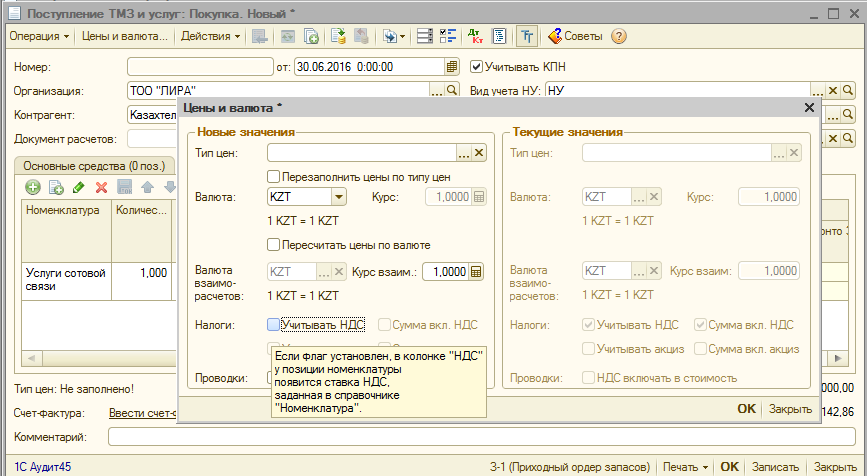Click the document report icon beside Дт/Кт
Viewport: 867px width, 476px height.
click(499, 36)
